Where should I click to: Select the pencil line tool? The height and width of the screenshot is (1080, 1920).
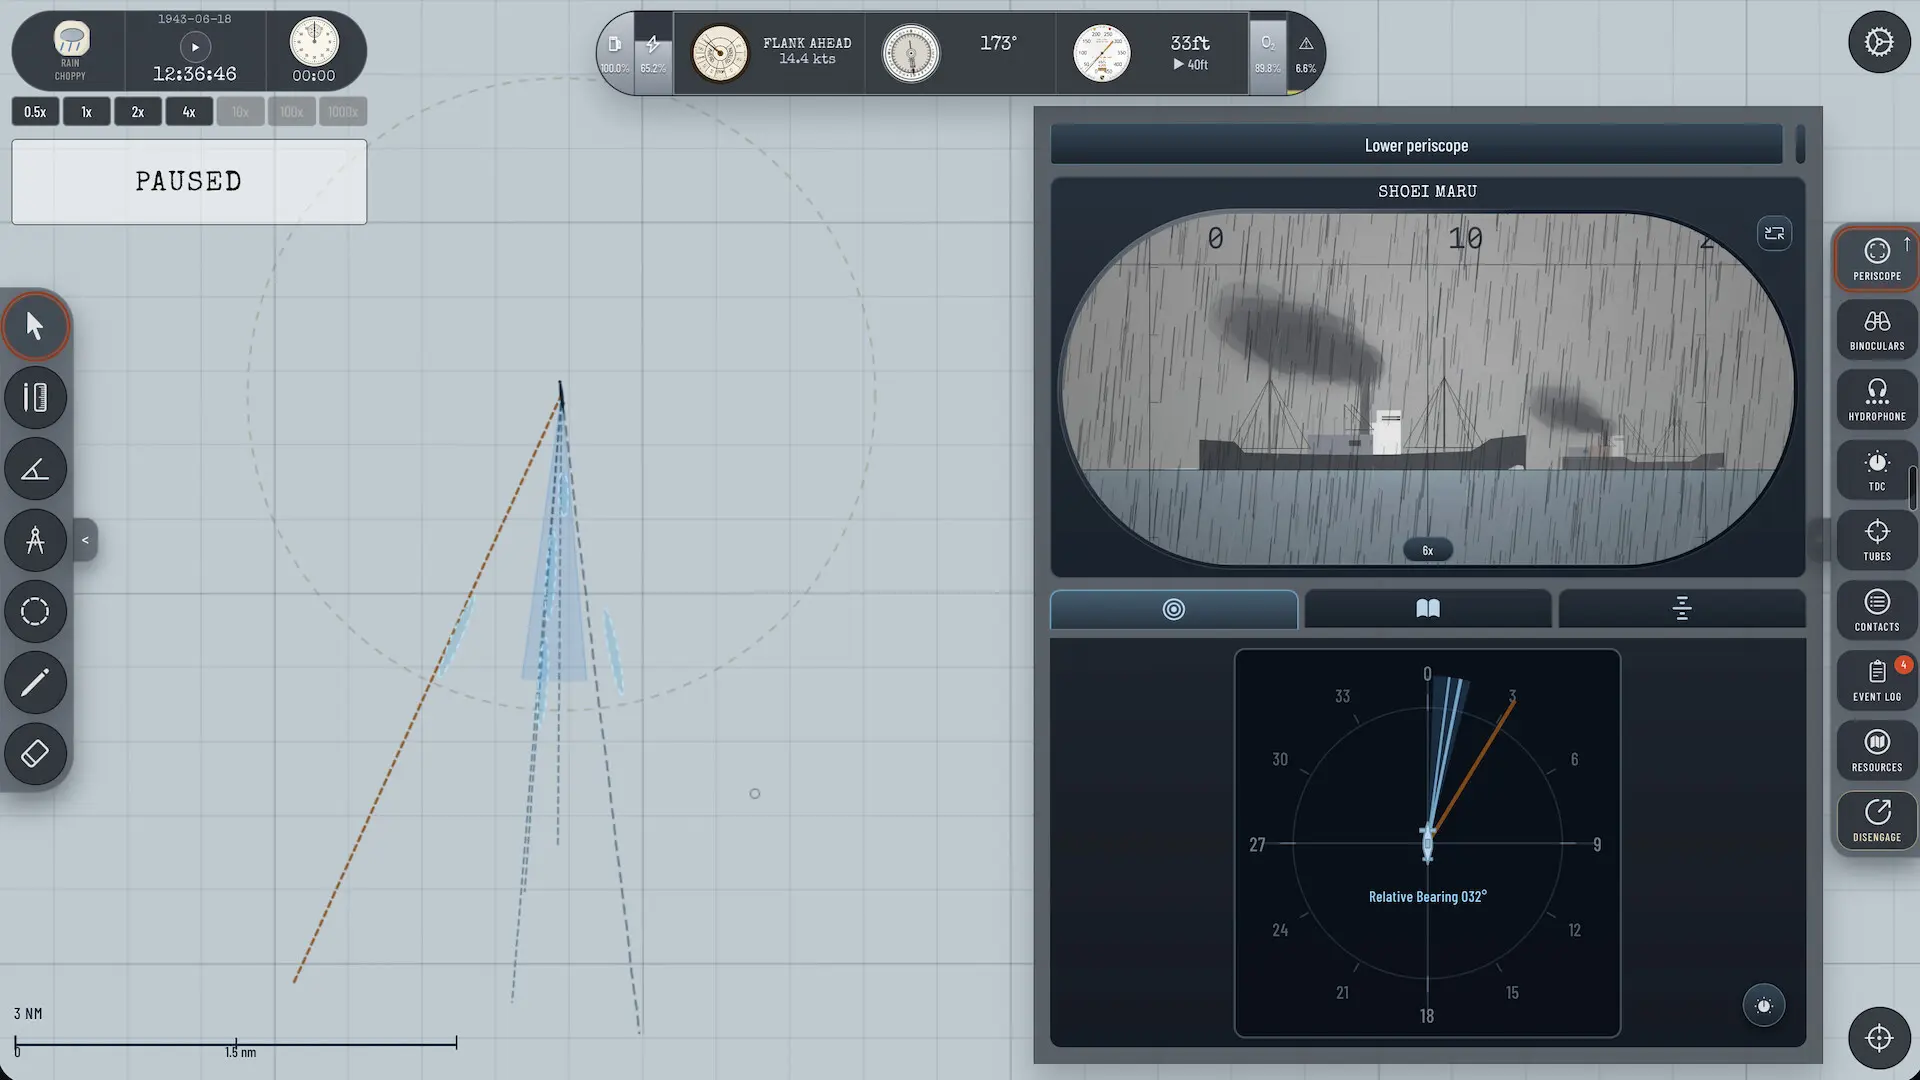tap(35, 683)
